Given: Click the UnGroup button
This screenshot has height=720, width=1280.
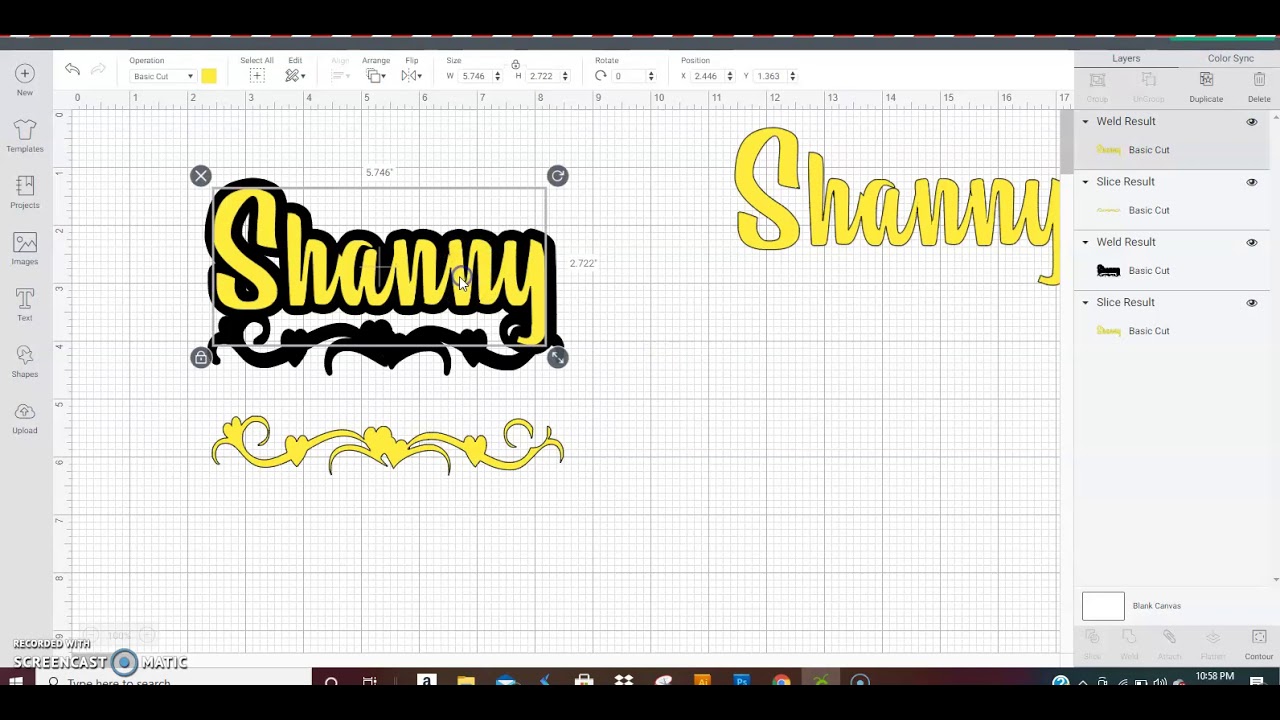Looking at the screenshot, I should pos(1148,86).
